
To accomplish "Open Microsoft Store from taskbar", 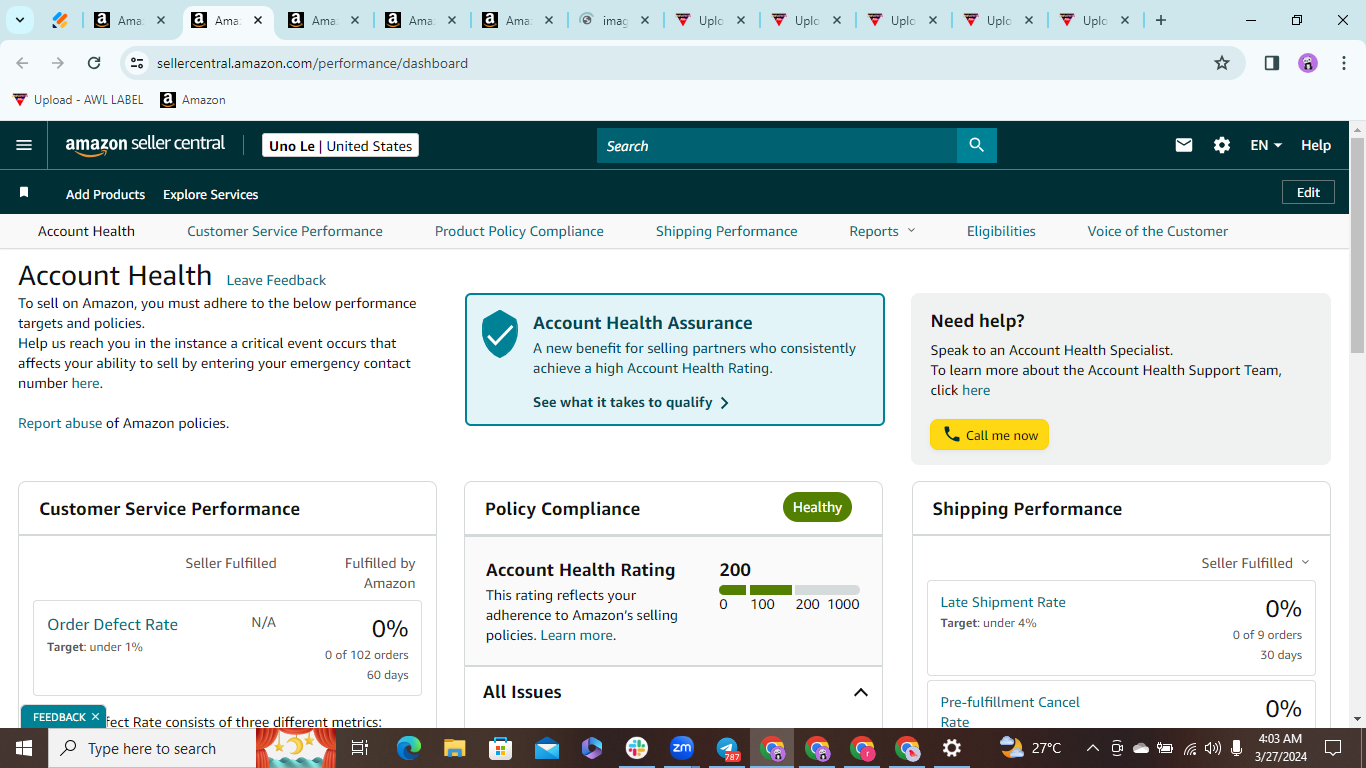I will 500,748.
